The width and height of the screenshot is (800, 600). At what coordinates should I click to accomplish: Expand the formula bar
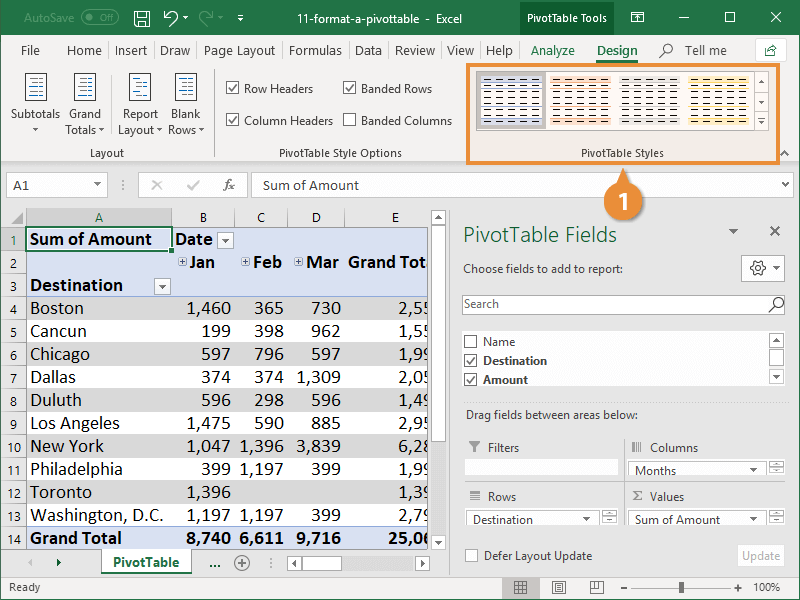[x=785, y=184]
